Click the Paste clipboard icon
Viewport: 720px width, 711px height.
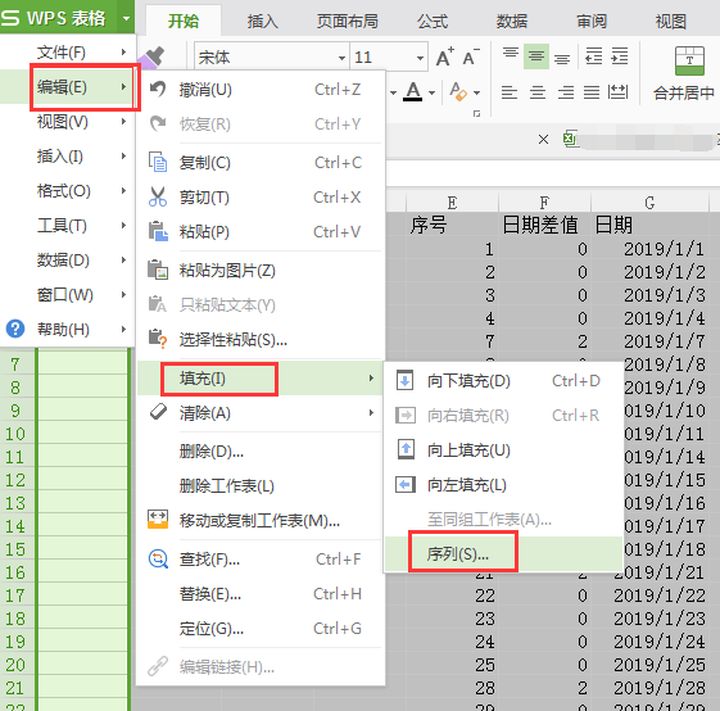click(x=158, y=231)
